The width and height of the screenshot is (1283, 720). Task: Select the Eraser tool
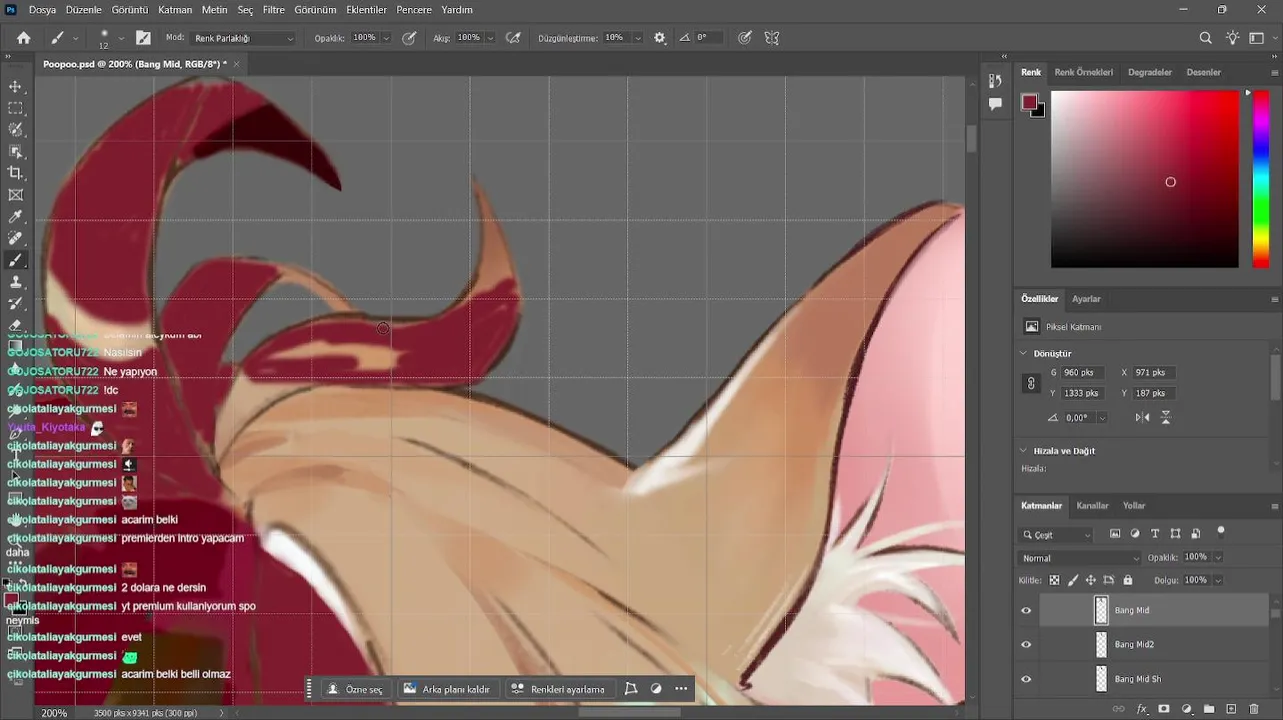15,325
